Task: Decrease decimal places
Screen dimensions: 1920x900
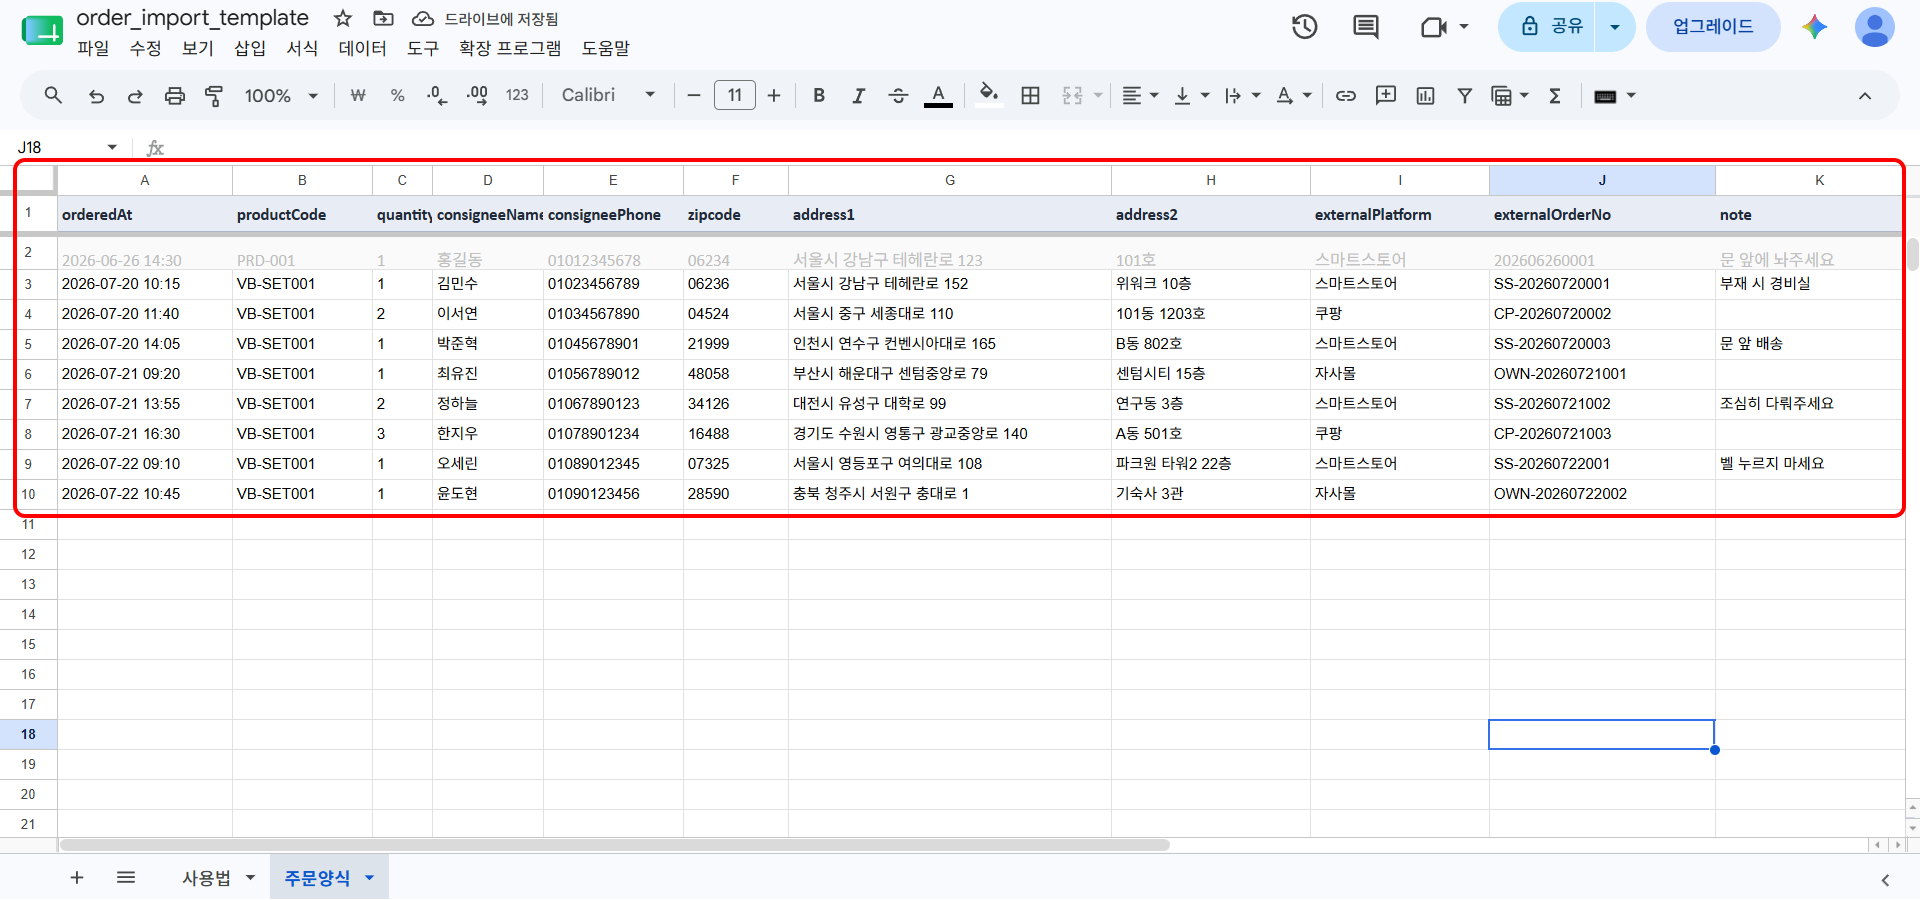Action: [437, 96]
